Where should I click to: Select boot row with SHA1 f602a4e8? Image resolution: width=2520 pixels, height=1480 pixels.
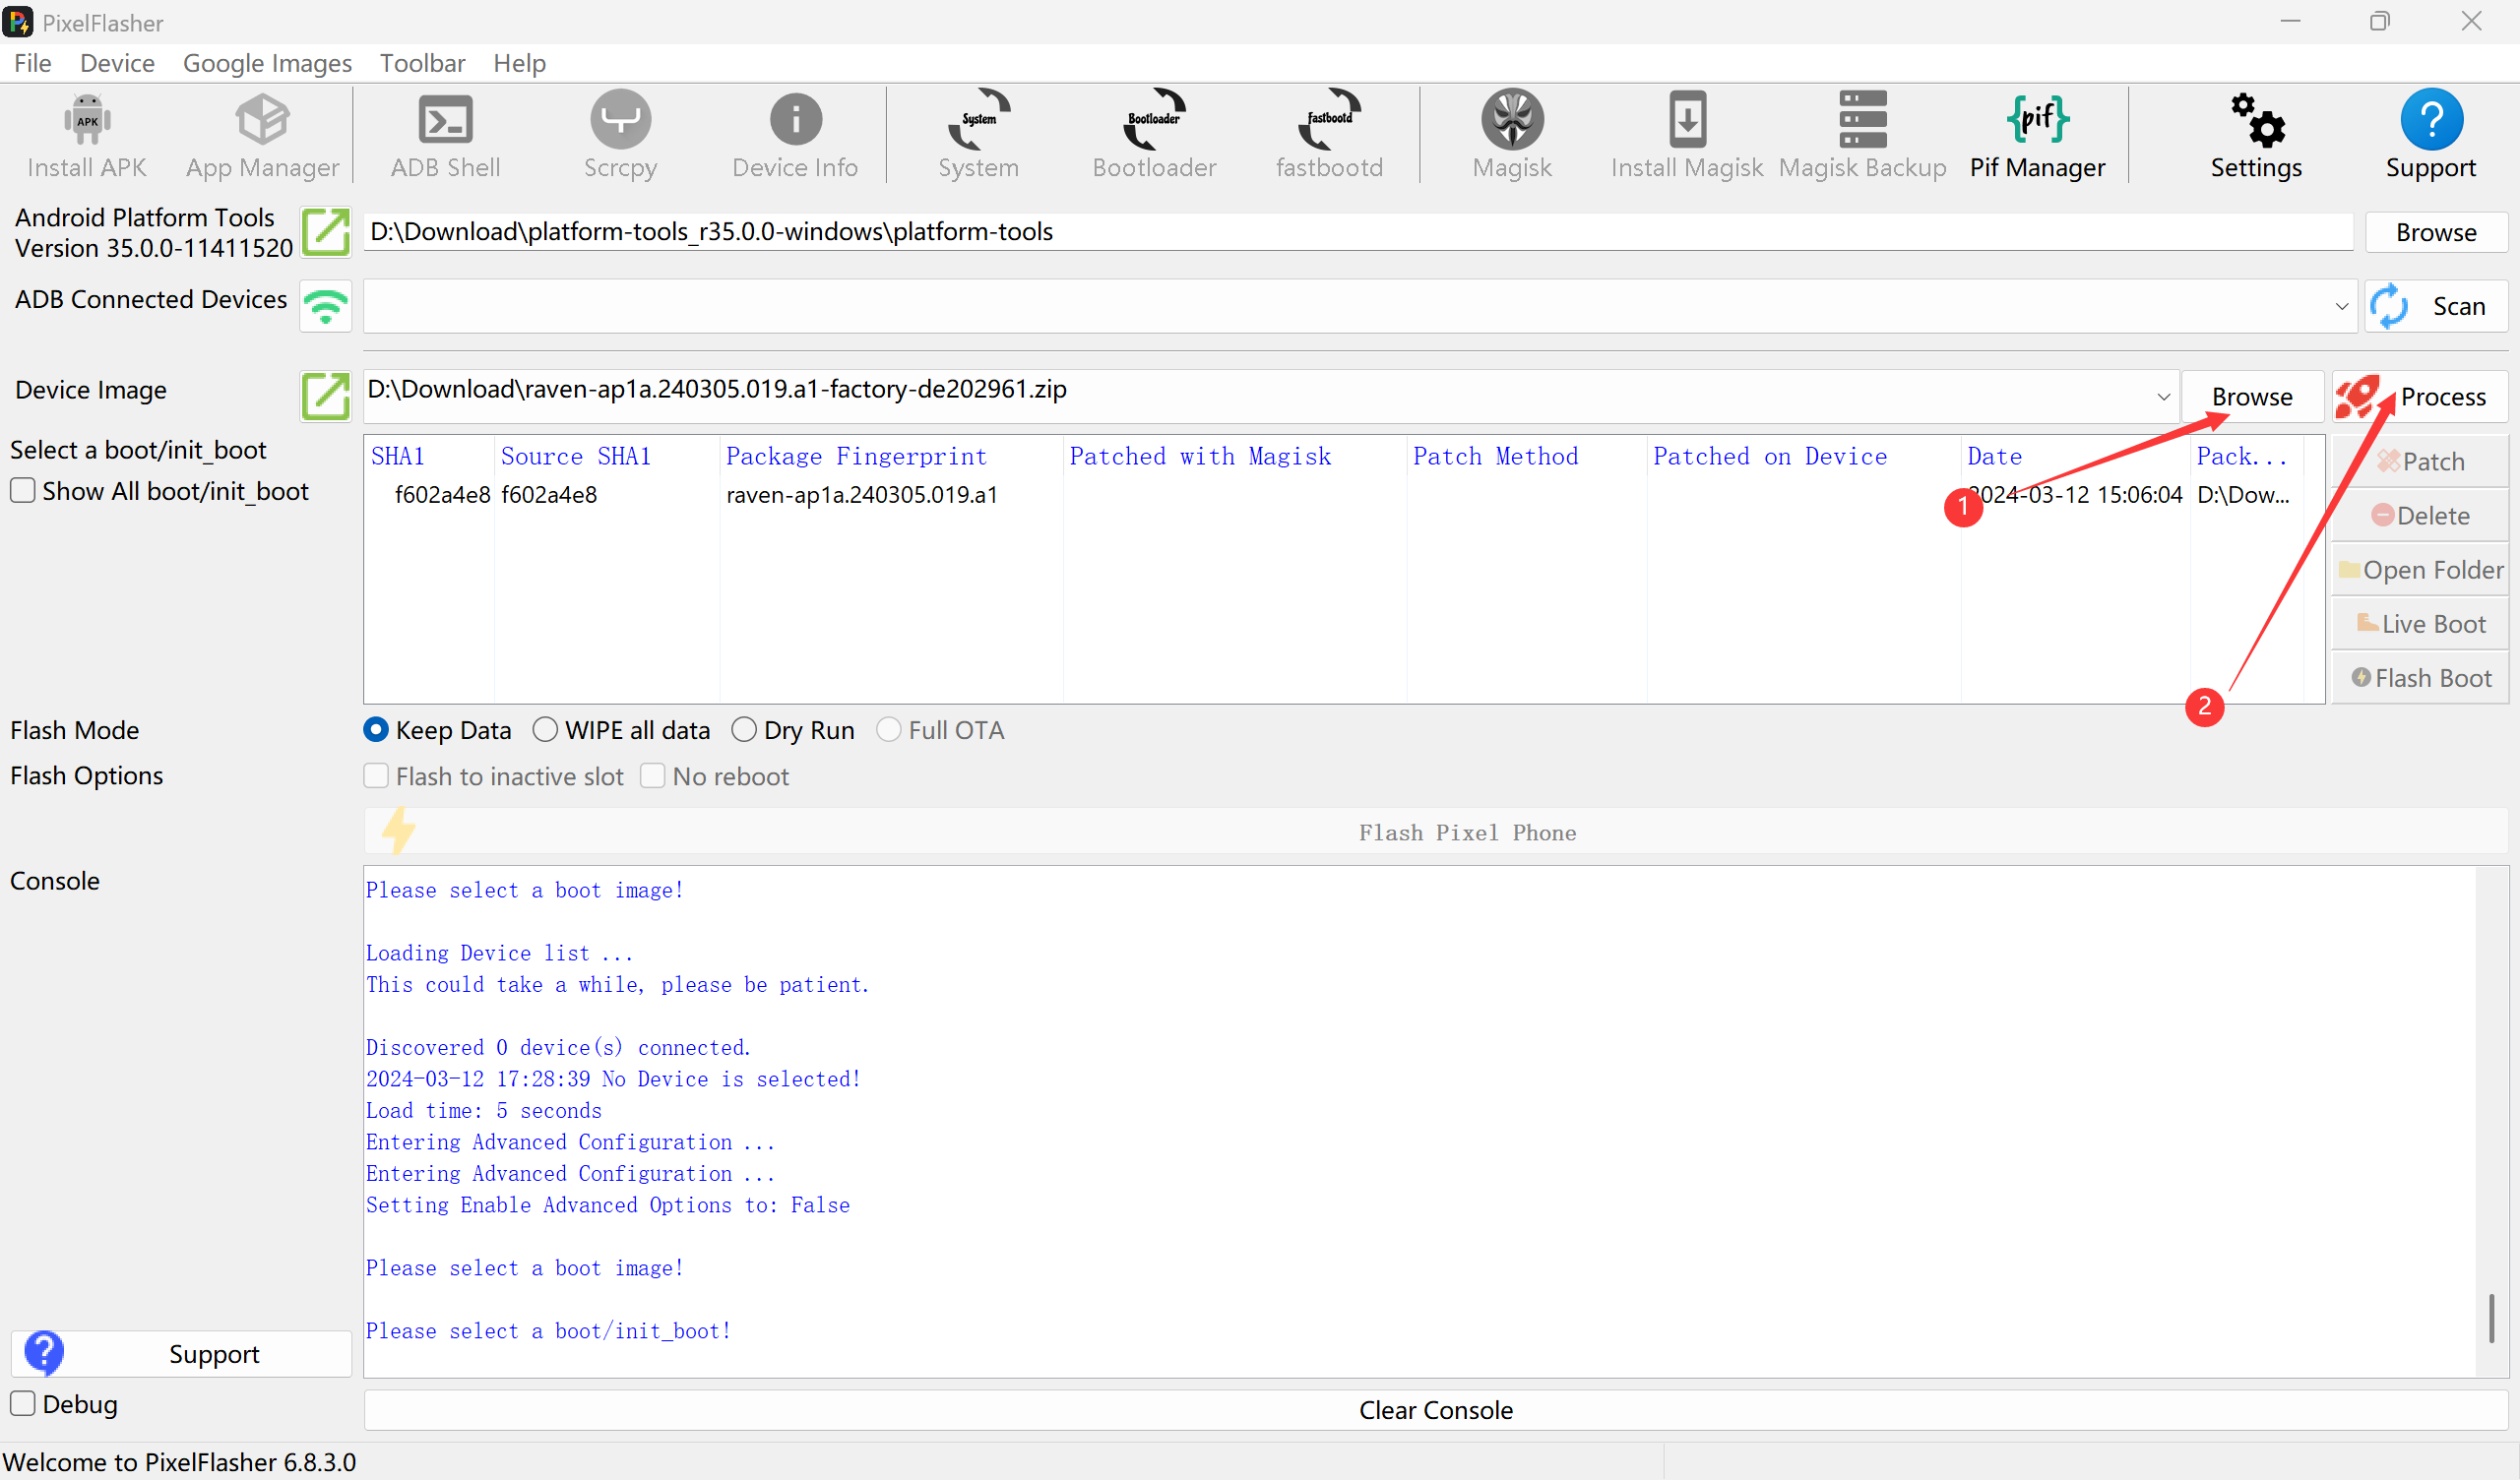1335,494
